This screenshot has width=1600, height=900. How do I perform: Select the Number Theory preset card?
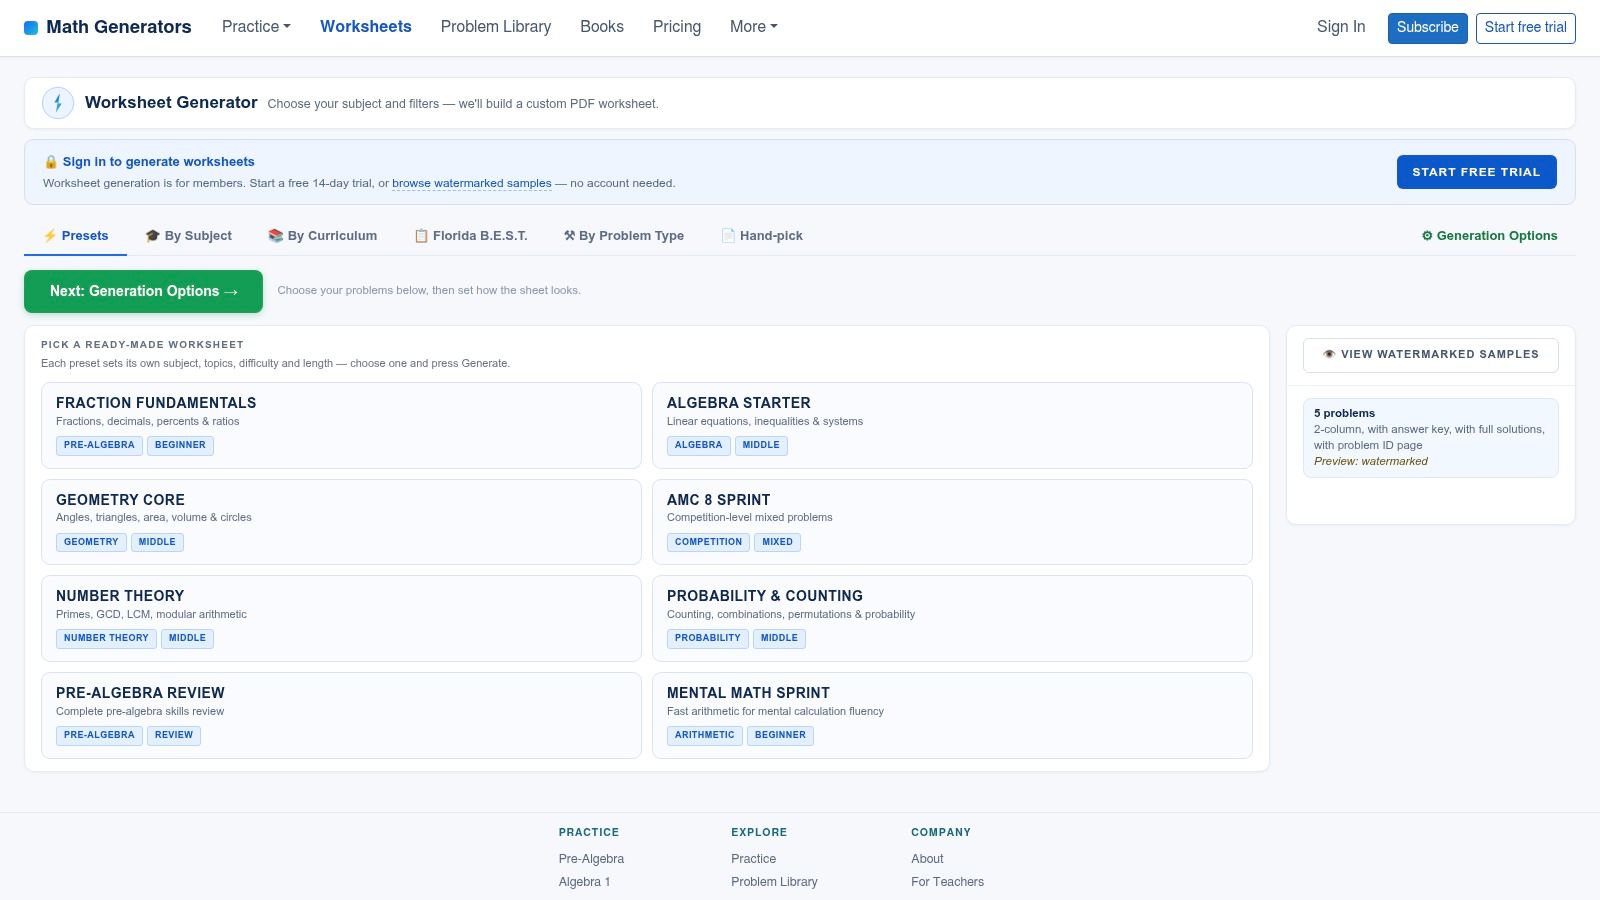pyautogui.click(x=341, y=618)
